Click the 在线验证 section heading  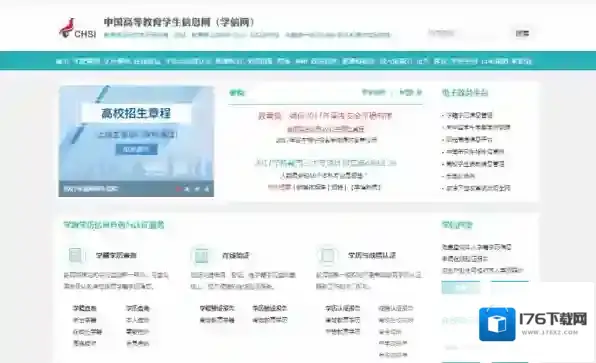point(236,255)
